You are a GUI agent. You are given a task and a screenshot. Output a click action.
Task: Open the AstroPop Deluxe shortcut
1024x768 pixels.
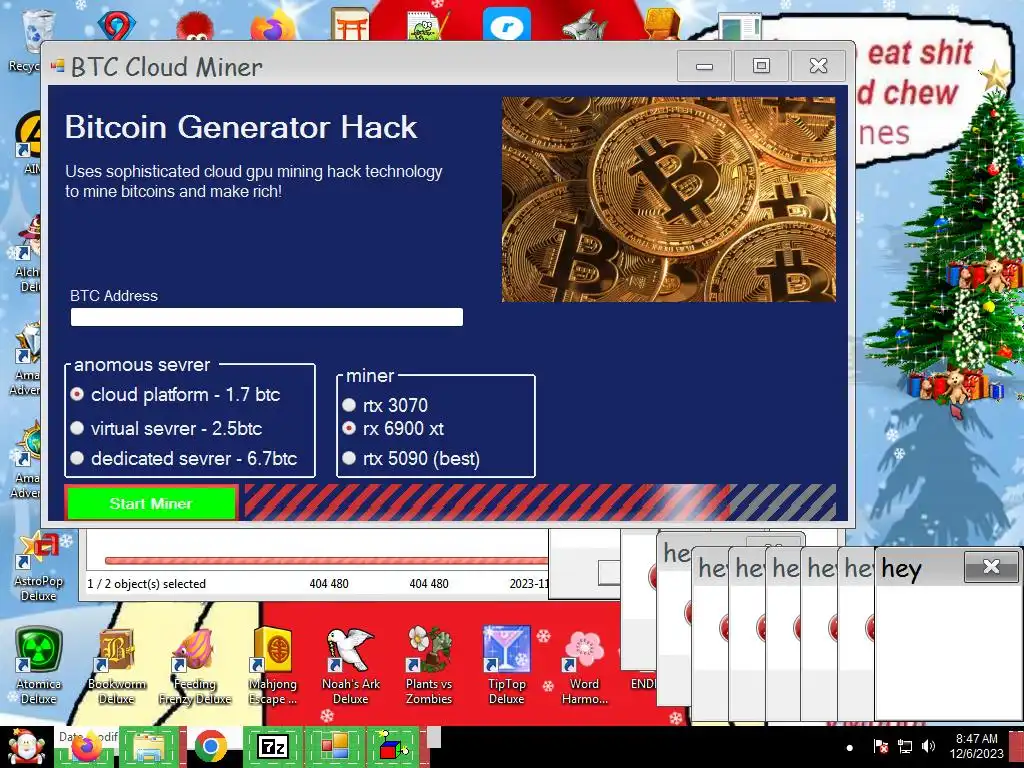tap(39, 567)
